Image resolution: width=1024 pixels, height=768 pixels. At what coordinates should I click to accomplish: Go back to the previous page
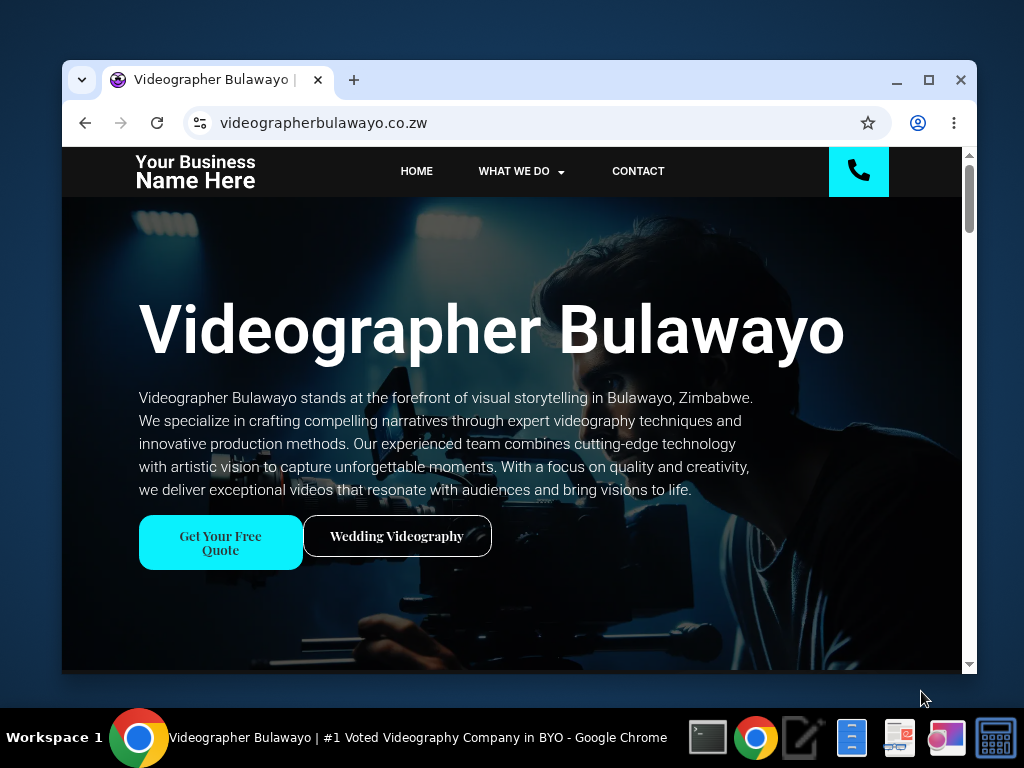point(85,123)
